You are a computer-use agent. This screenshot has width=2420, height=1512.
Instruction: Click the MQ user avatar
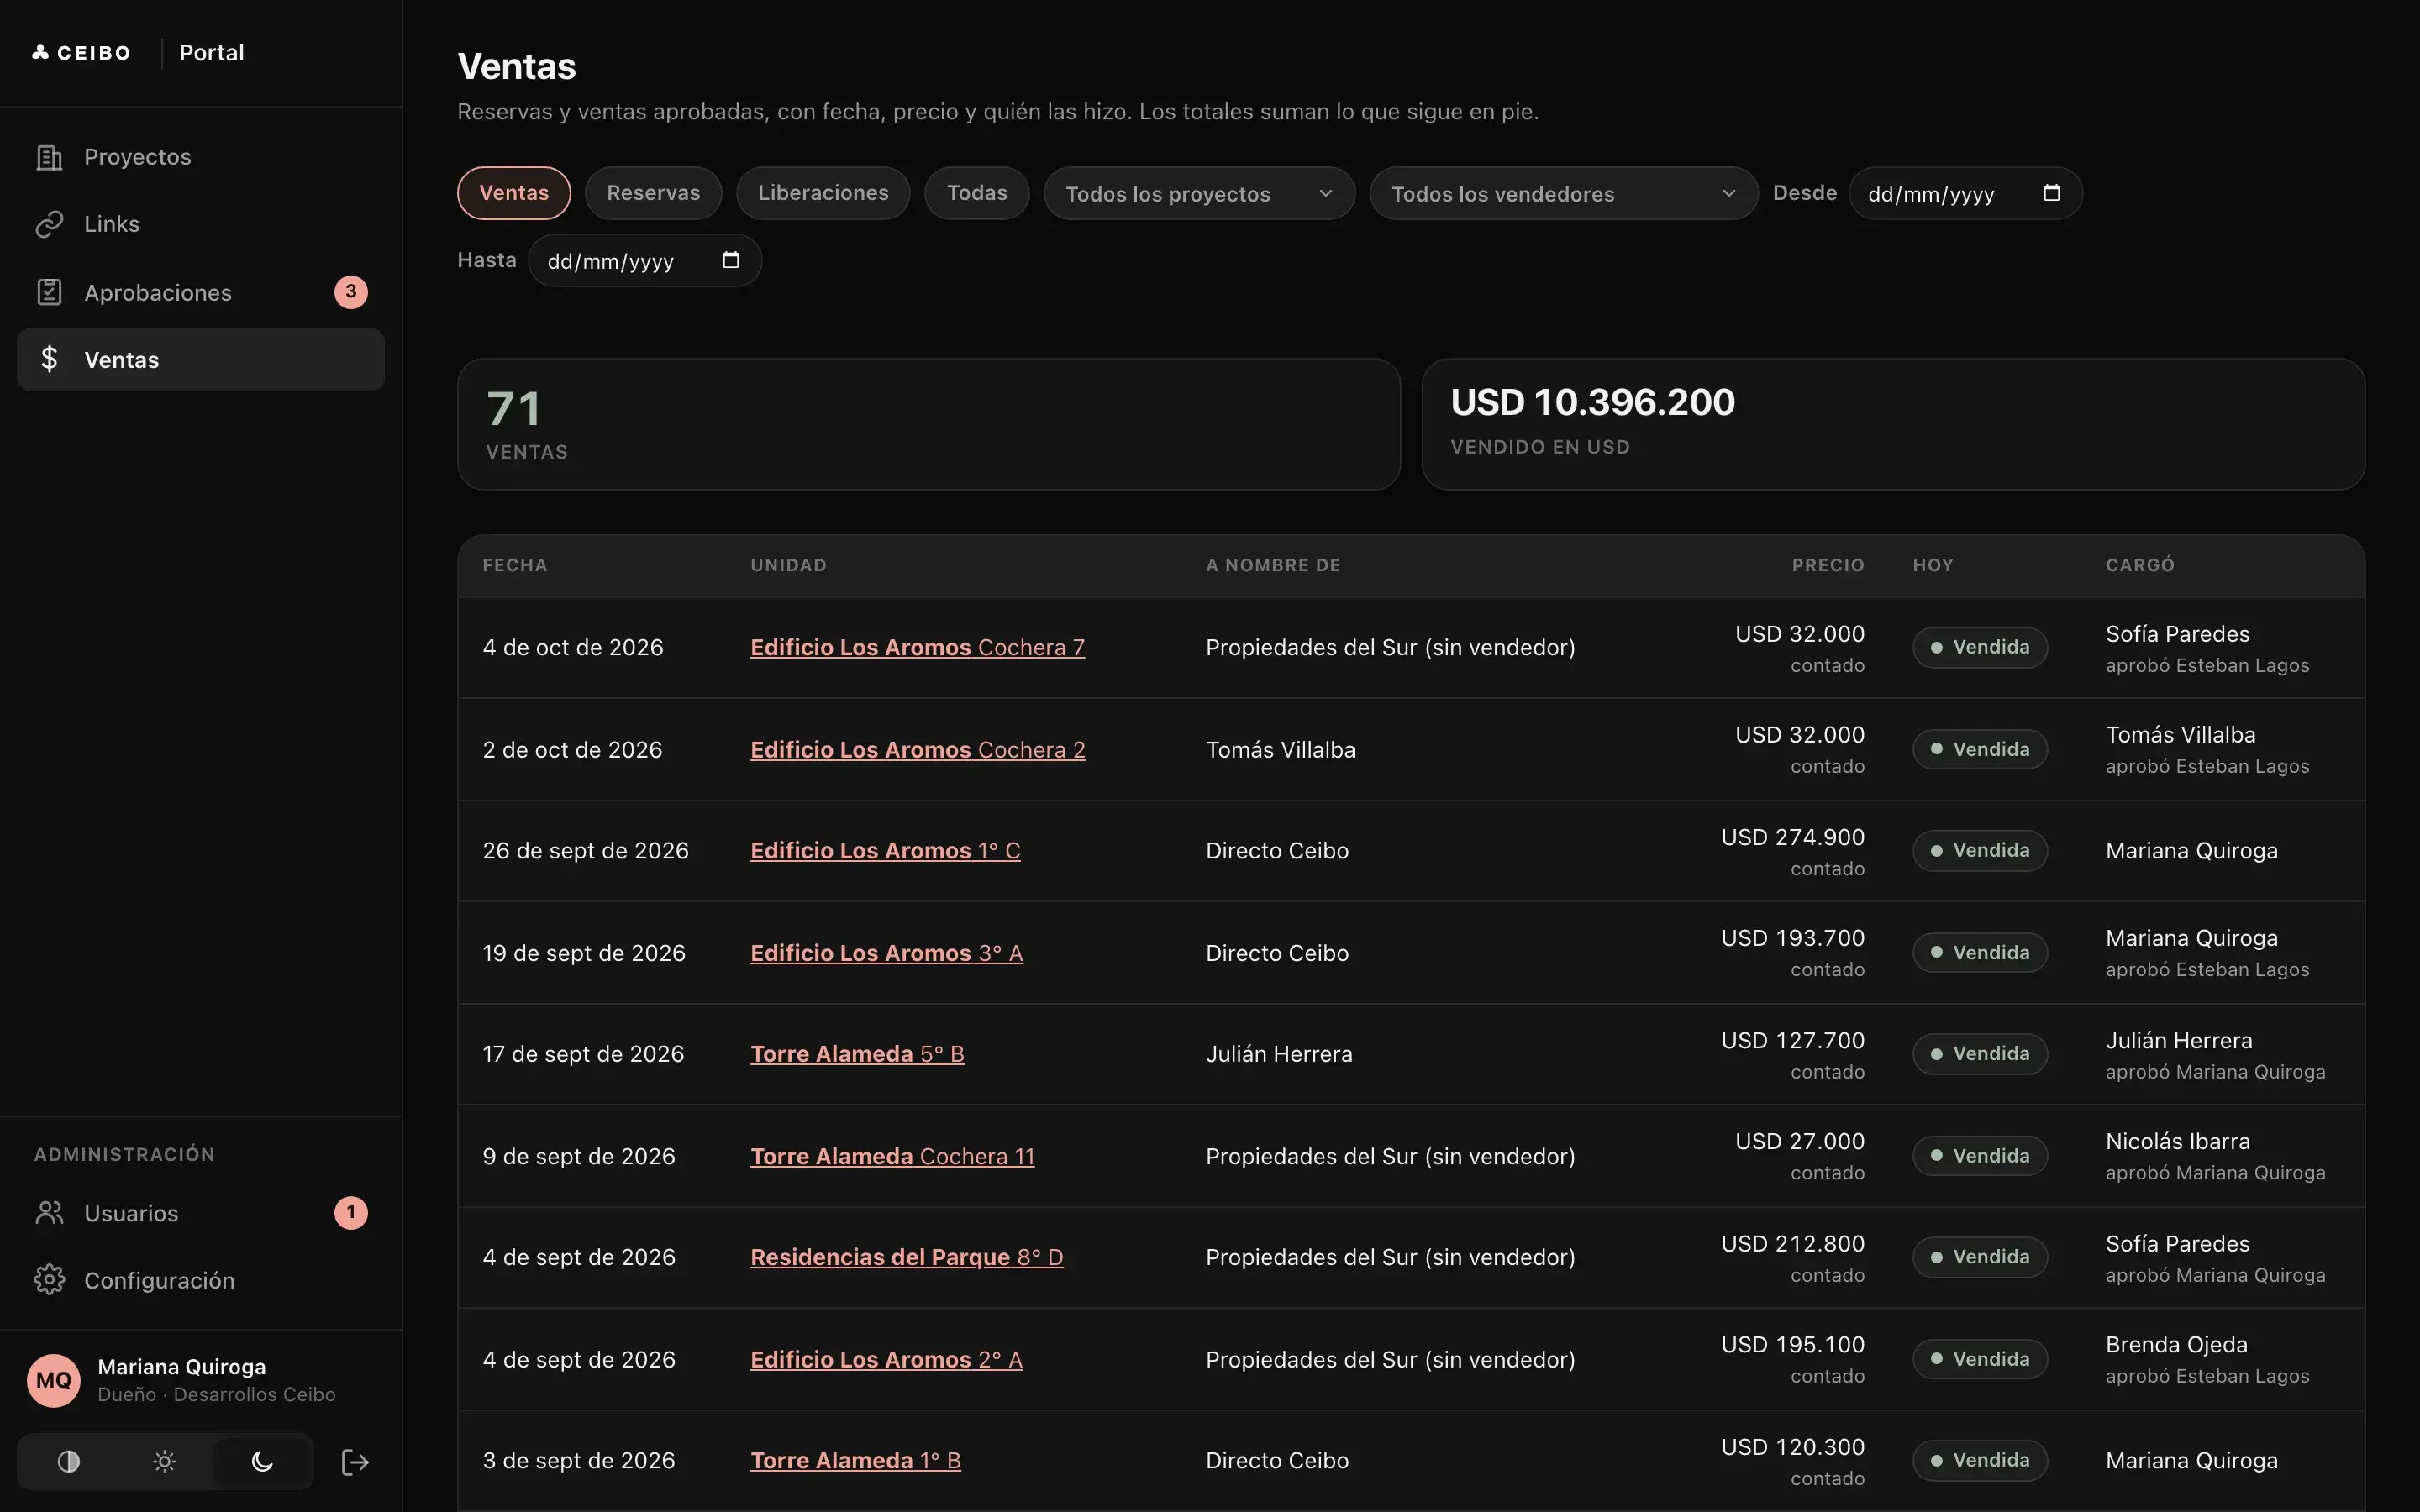pyautogui.click(x=53, y=1380)
